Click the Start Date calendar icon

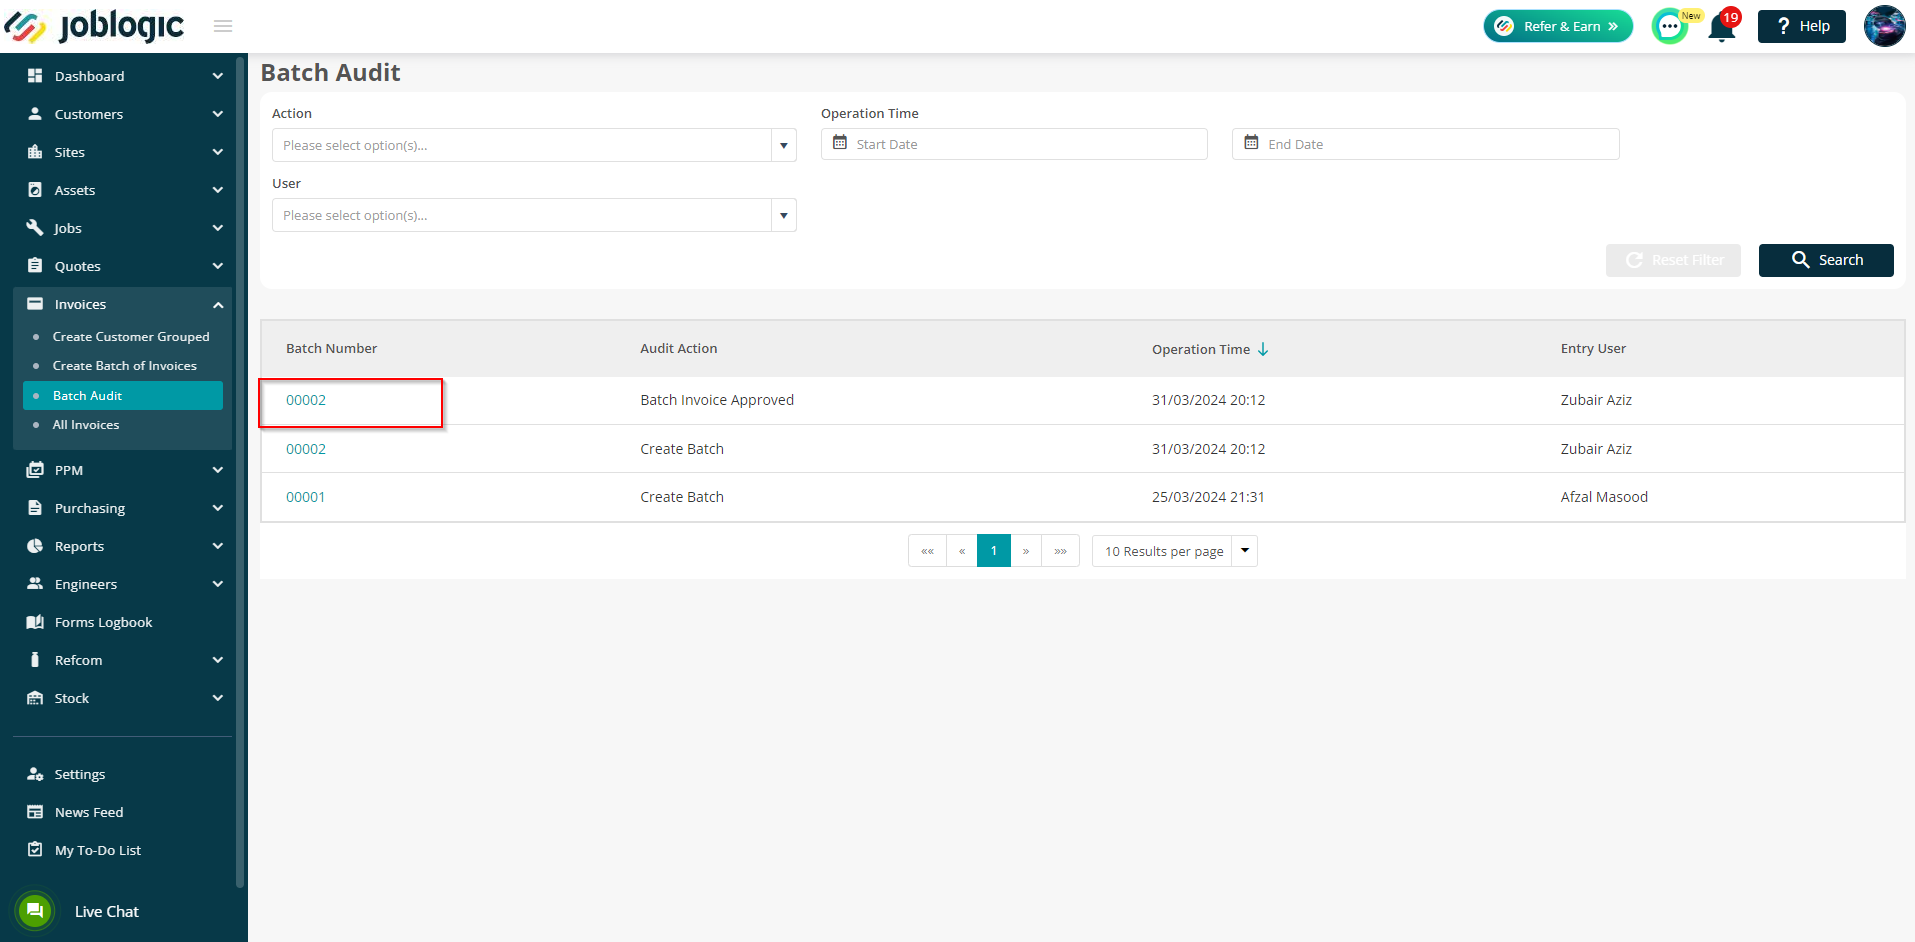coord(840,143)
